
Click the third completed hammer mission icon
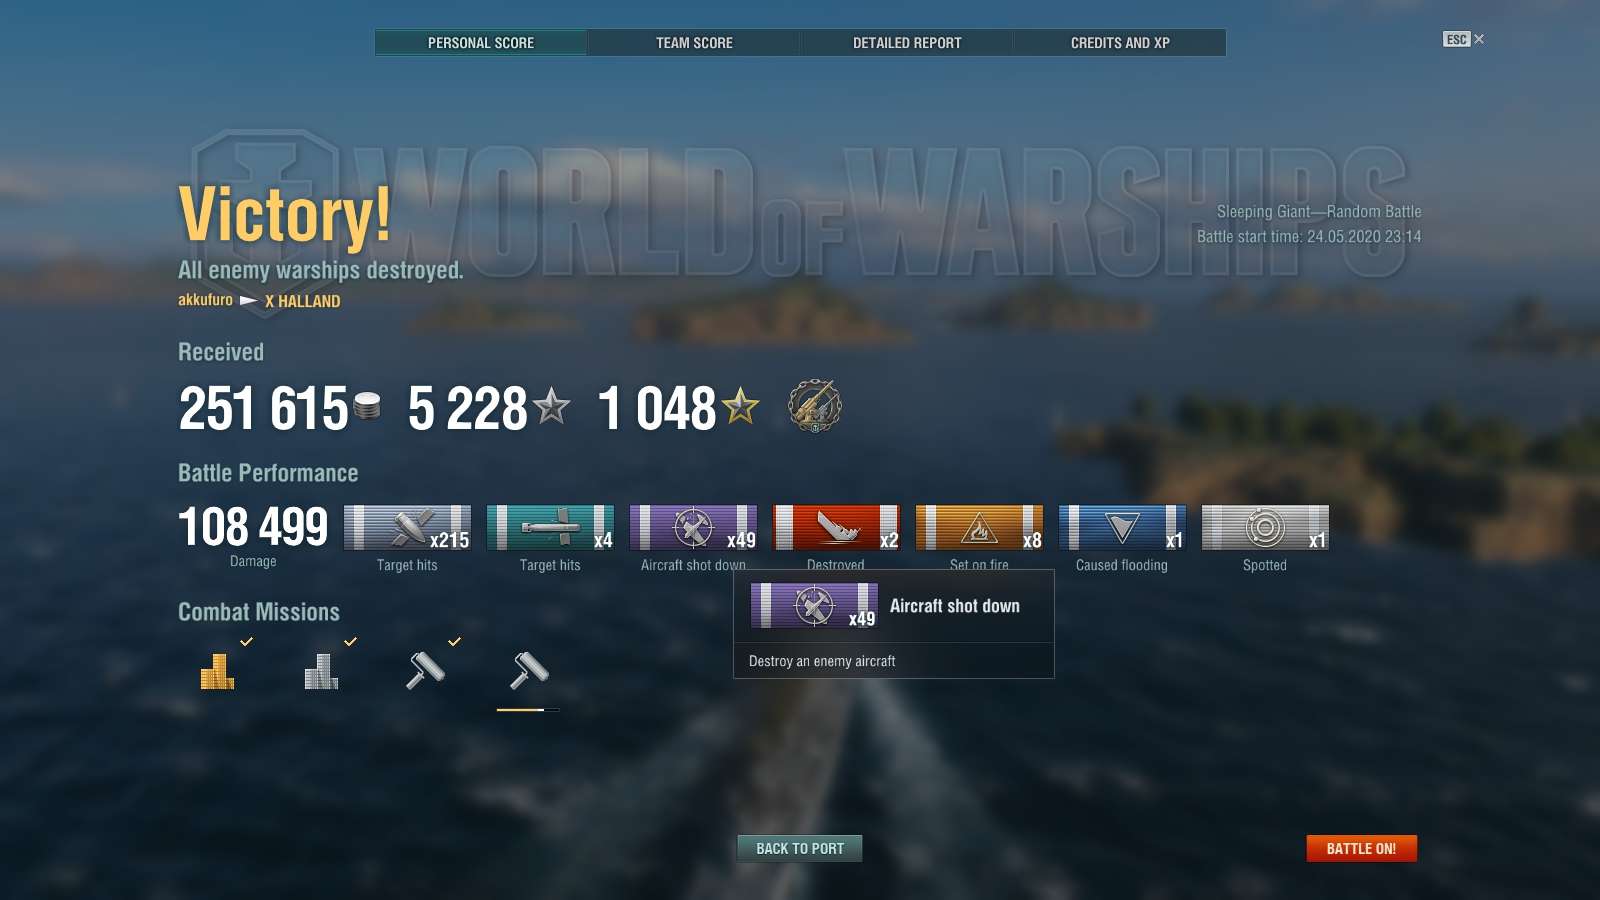425,671
